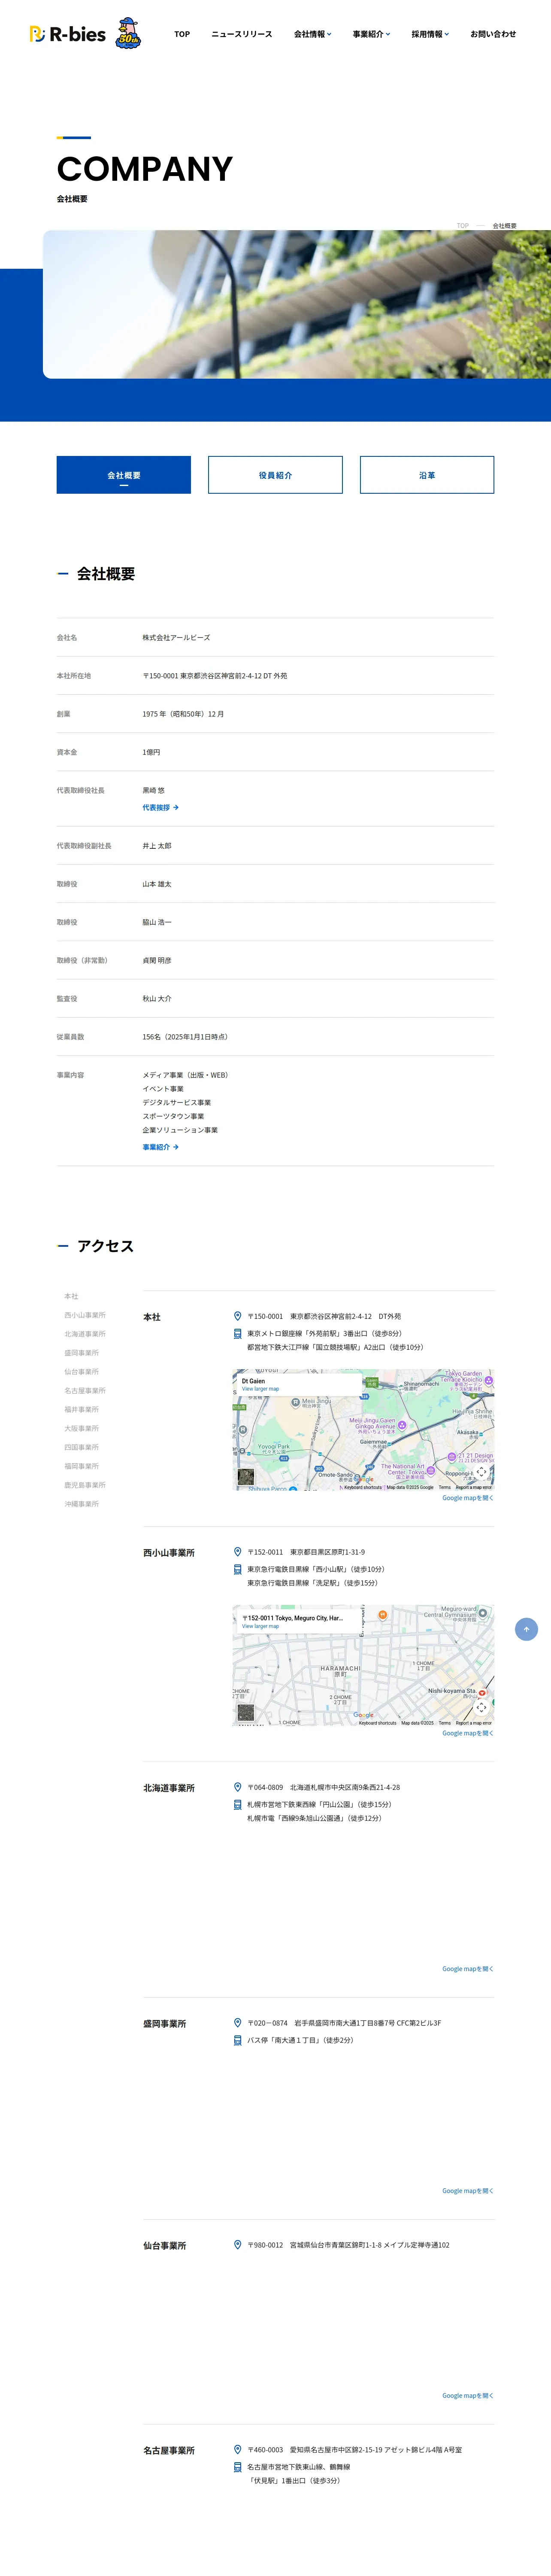
Task: Click the bus icon beside バス停「南大通１丁目」
Action: click(x=238, y=2040)
